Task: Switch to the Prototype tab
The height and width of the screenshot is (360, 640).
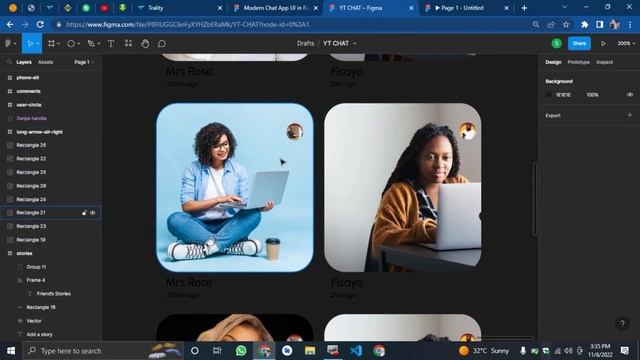Action: [x=578, y=62]
